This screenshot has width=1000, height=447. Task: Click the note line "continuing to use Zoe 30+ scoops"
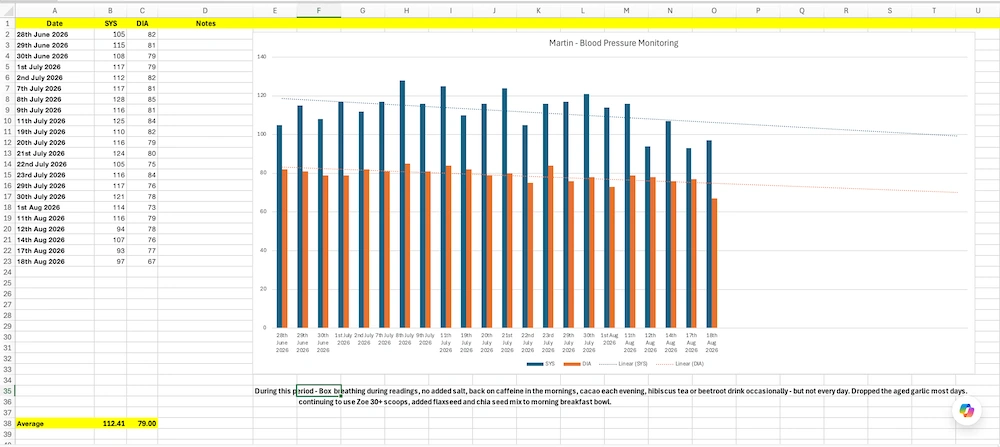pos(455,402)
